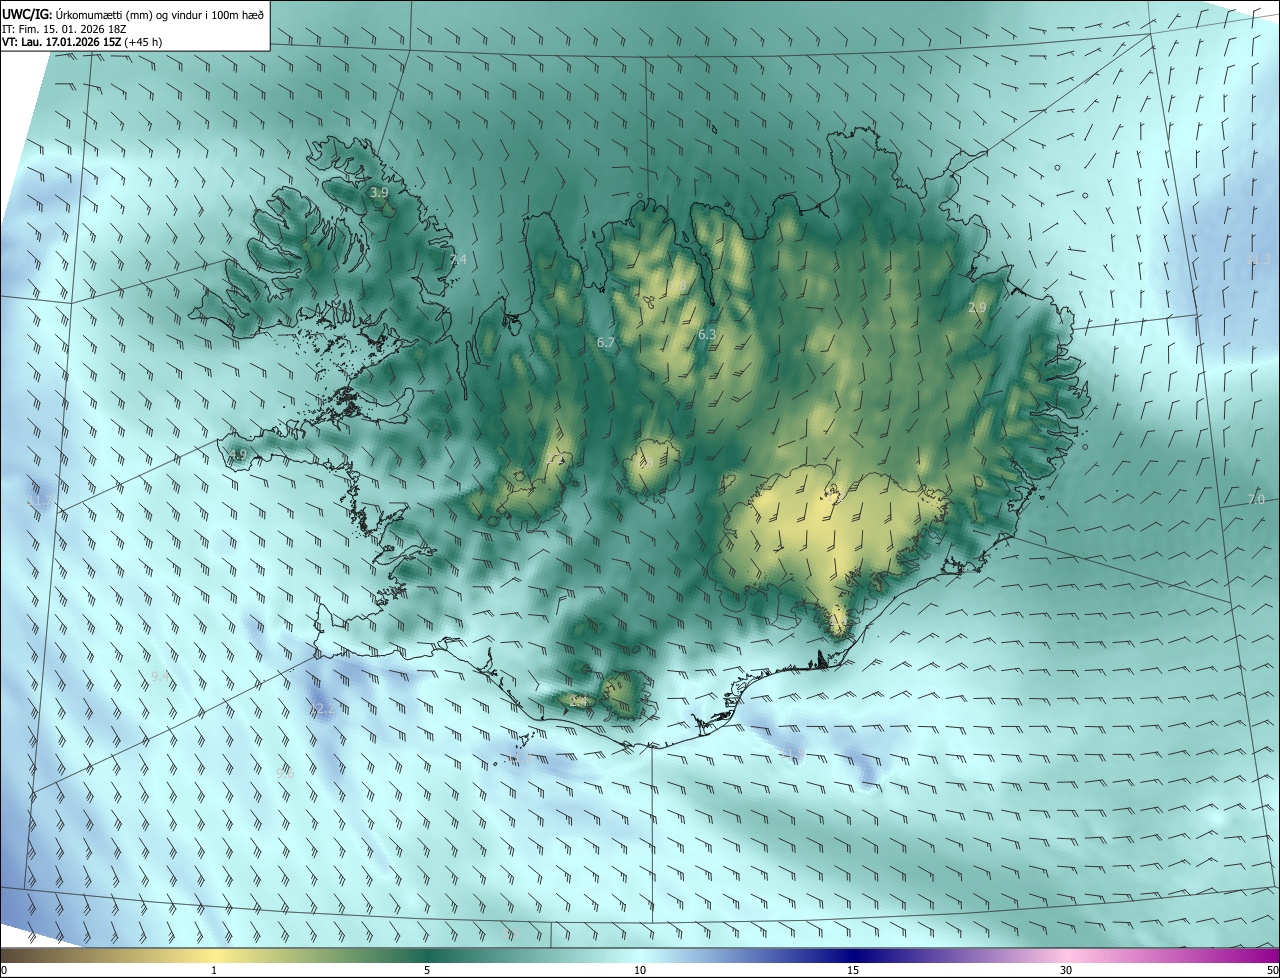
Task: Click the 2.9 value in east Iceland
Action: (x=978, y=307)
